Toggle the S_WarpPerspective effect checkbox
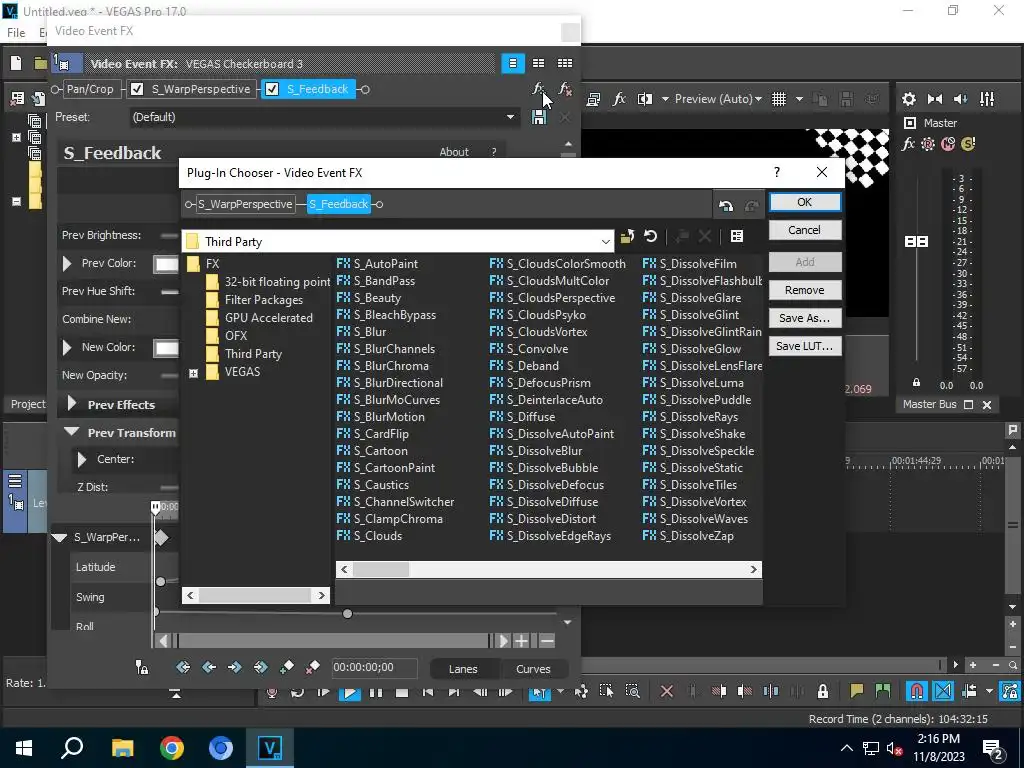The image size is (1024, 768). tap(137, 89)
